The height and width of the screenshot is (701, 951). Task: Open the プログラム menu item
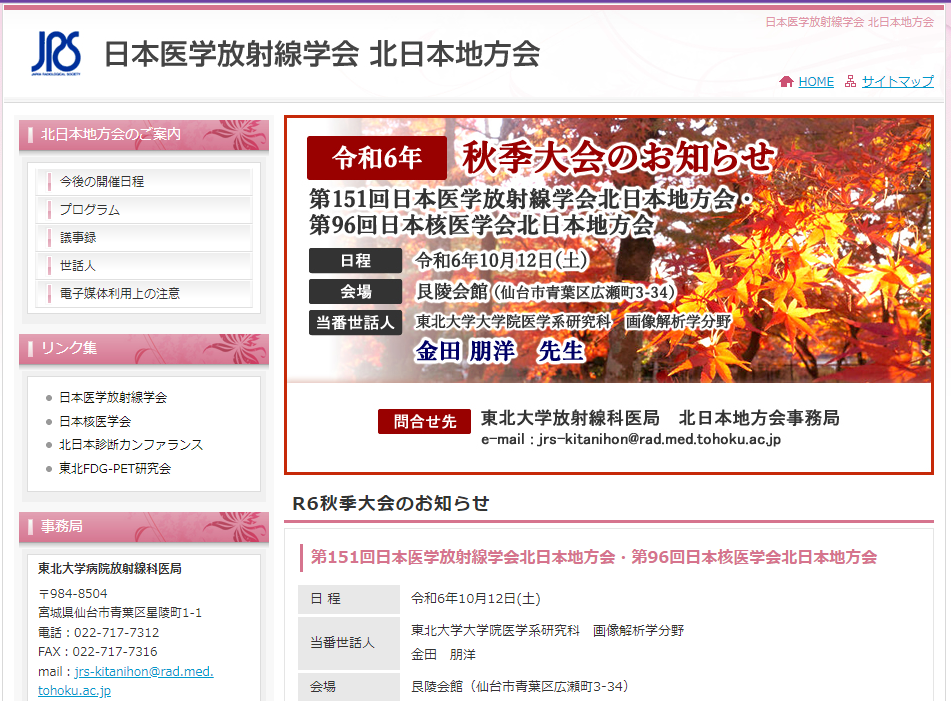pos(144,209)
